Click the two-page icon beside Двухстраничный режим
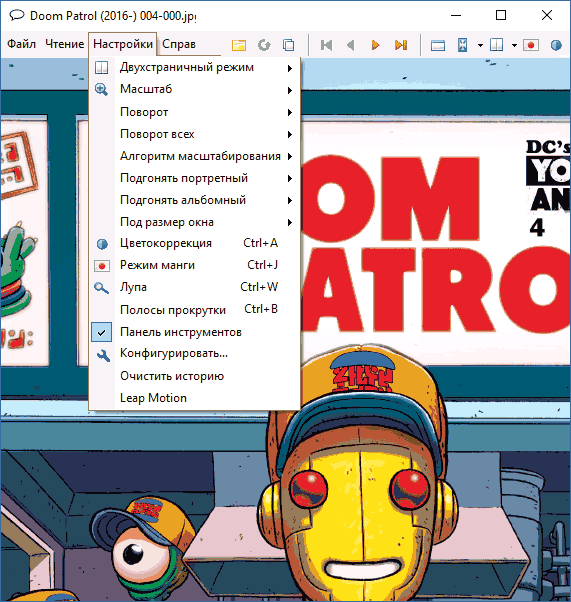The image size is (571, 602). coord(102,68)
